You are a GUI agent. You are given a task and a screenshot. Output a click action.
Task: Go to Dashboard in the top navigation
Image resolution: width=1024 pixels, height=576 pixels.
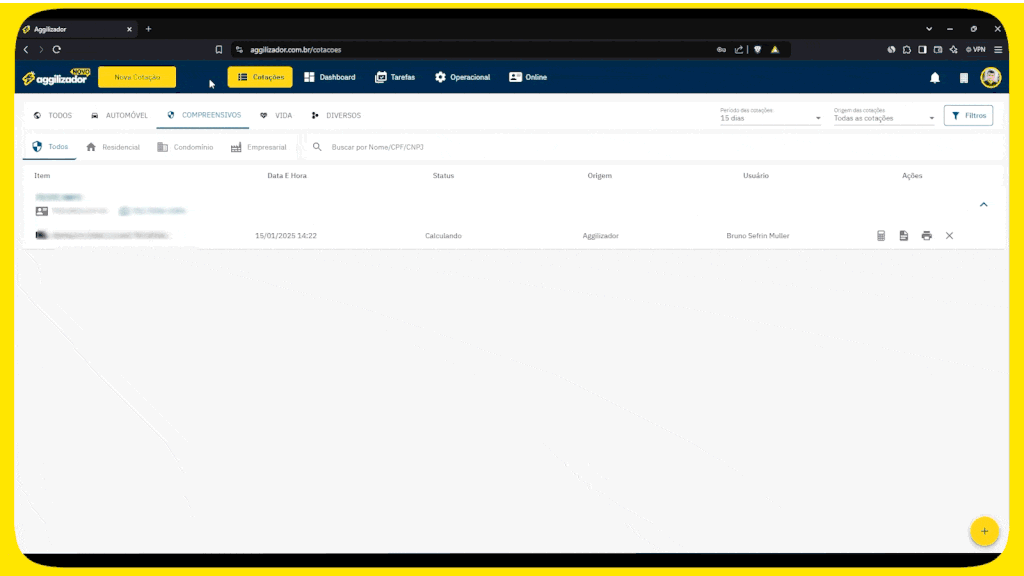(x=329, y=77)
